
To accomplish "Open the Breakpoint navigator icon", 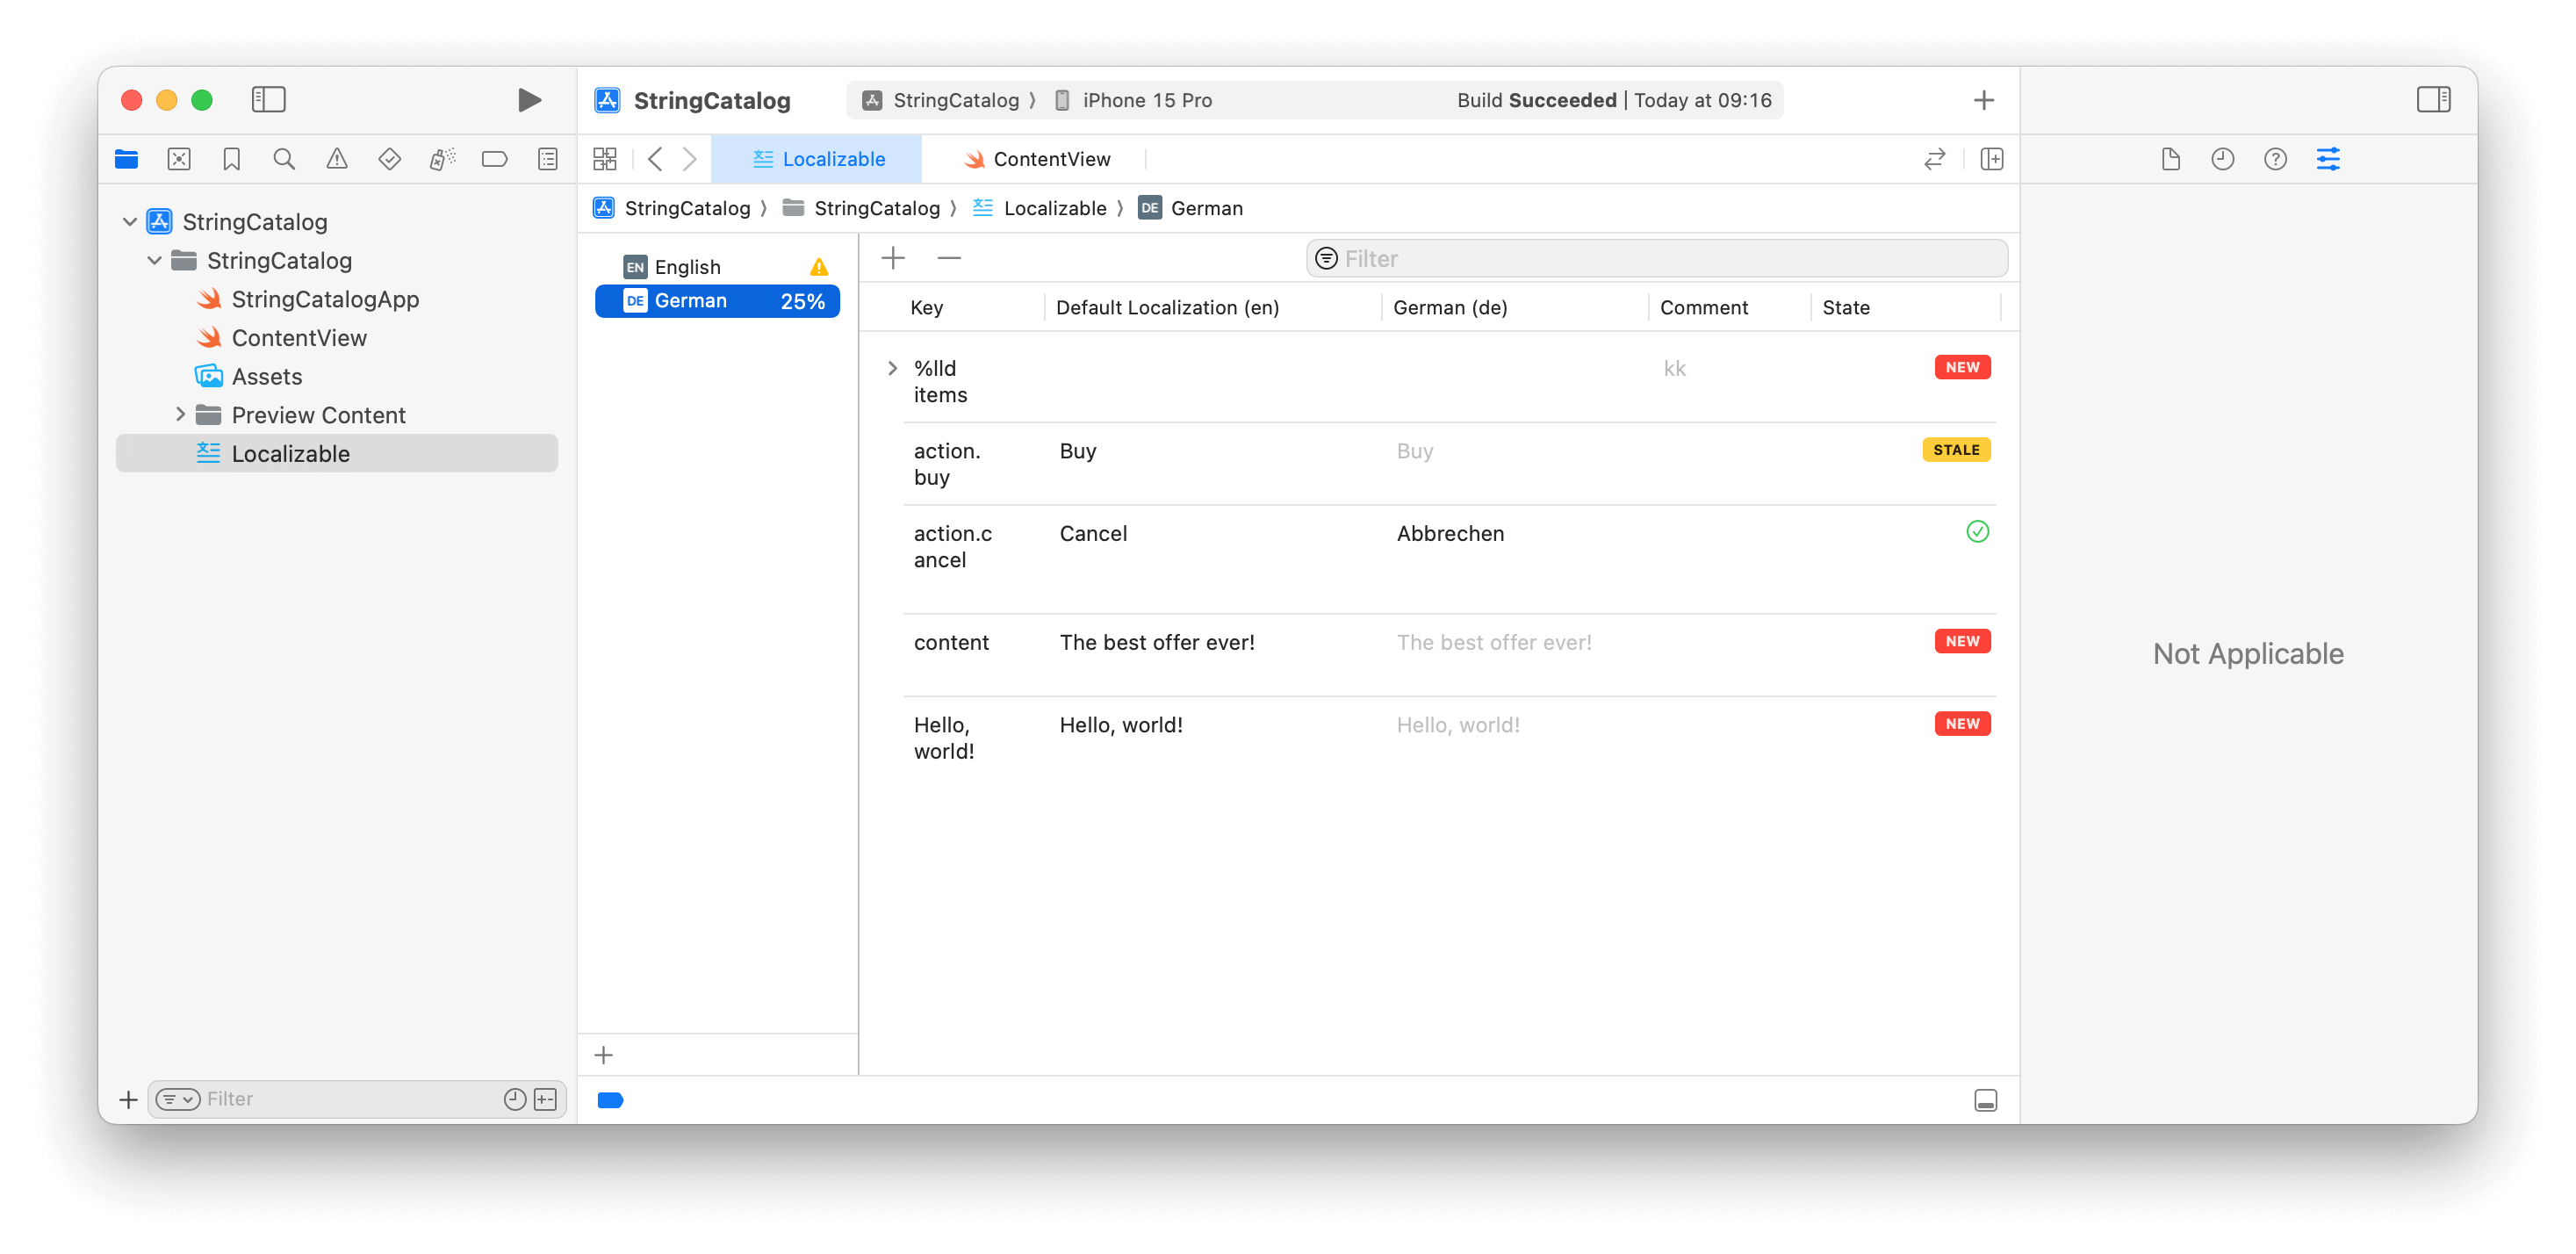I will [495, 159].
